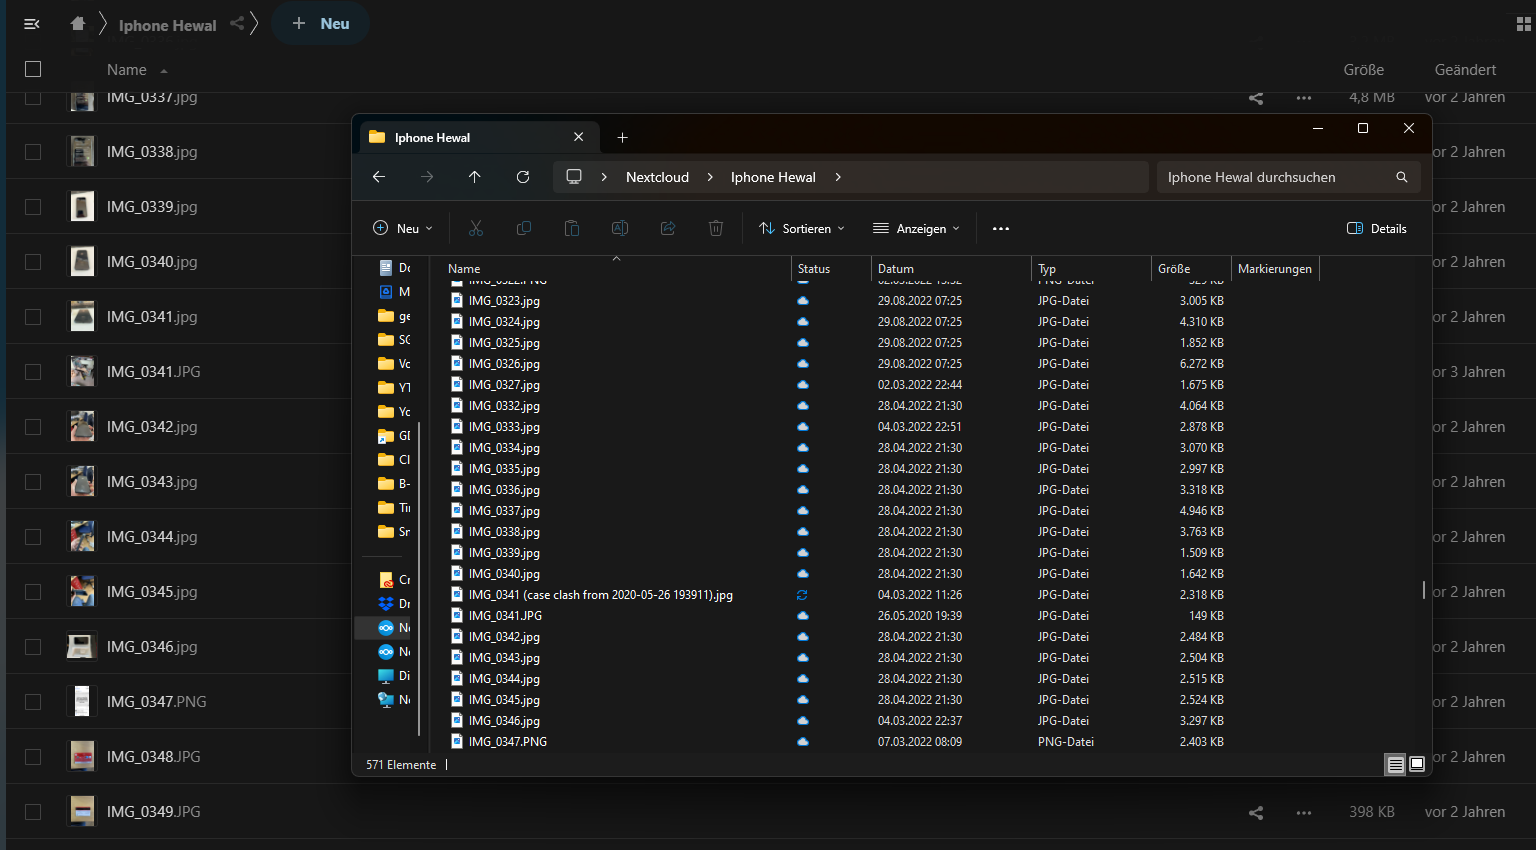Go up one folder level
1536x850 pixels.
tap(474, 177)
